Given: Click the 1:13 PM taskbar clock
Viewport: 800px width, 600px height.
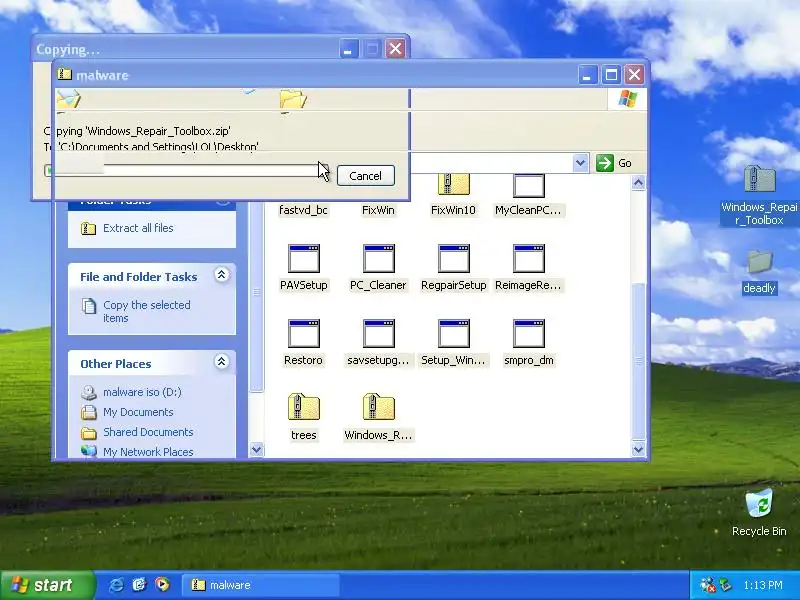Looking at the screenshot, I should click(763, 585).
